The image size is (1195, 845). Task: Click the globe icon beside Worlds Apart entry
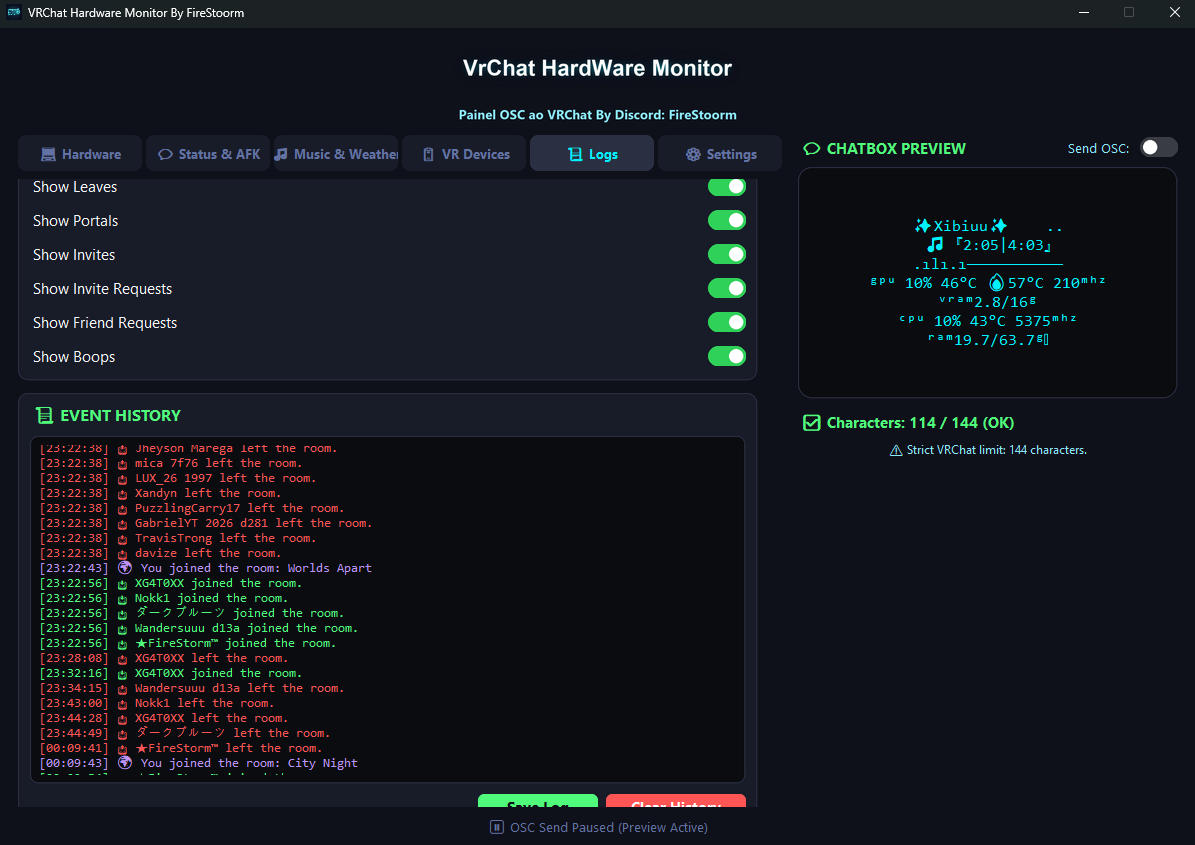tap(125, 568)
